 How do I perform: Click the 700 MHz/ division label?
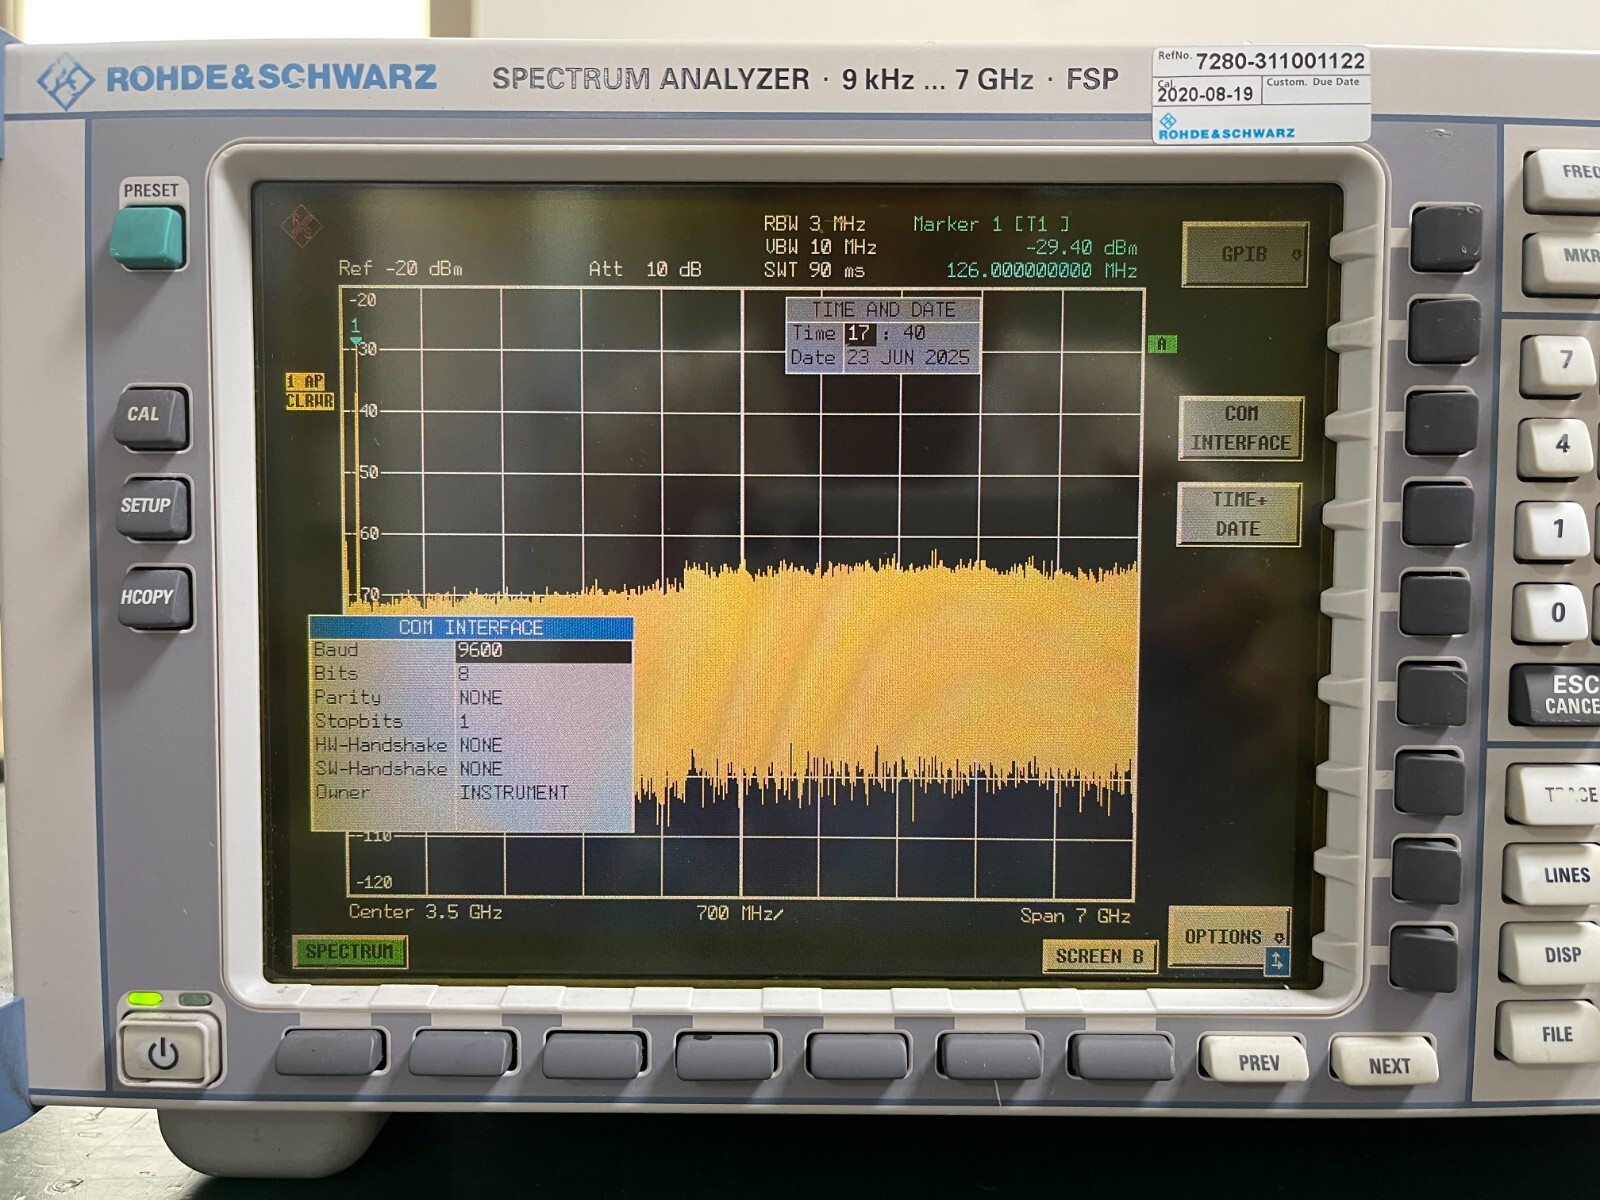click(740, 913)
